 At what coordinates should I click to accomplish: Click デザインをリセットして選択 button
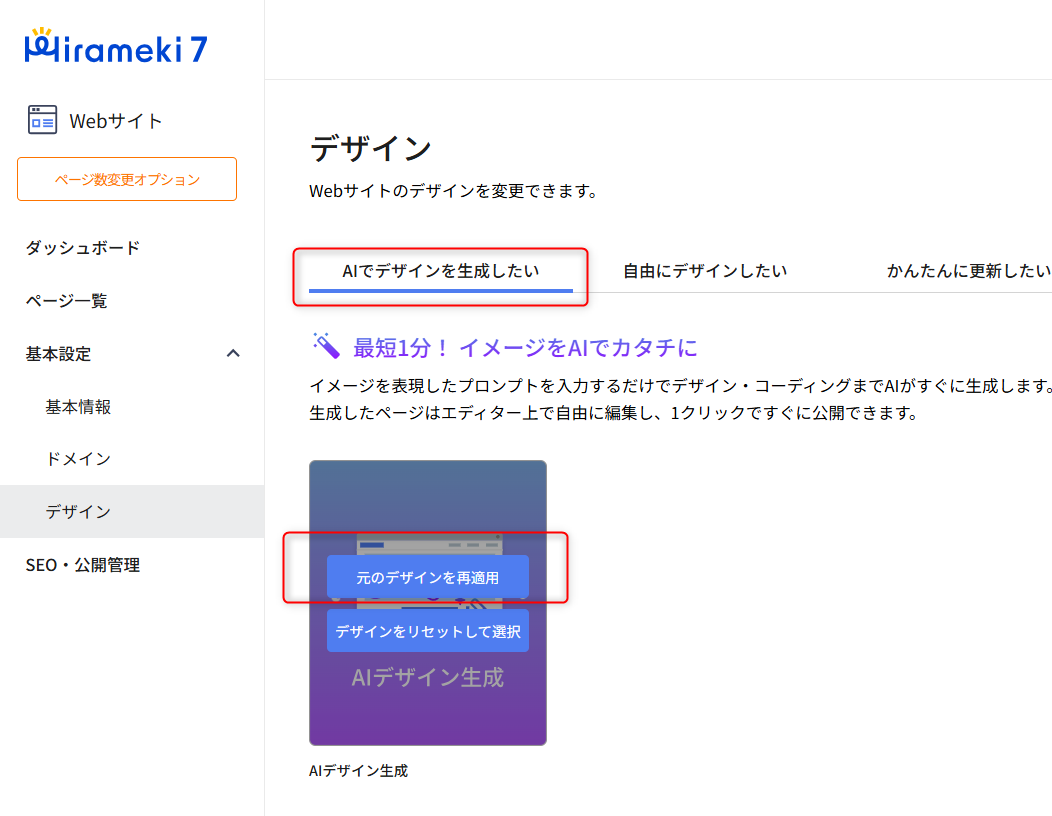428,631
